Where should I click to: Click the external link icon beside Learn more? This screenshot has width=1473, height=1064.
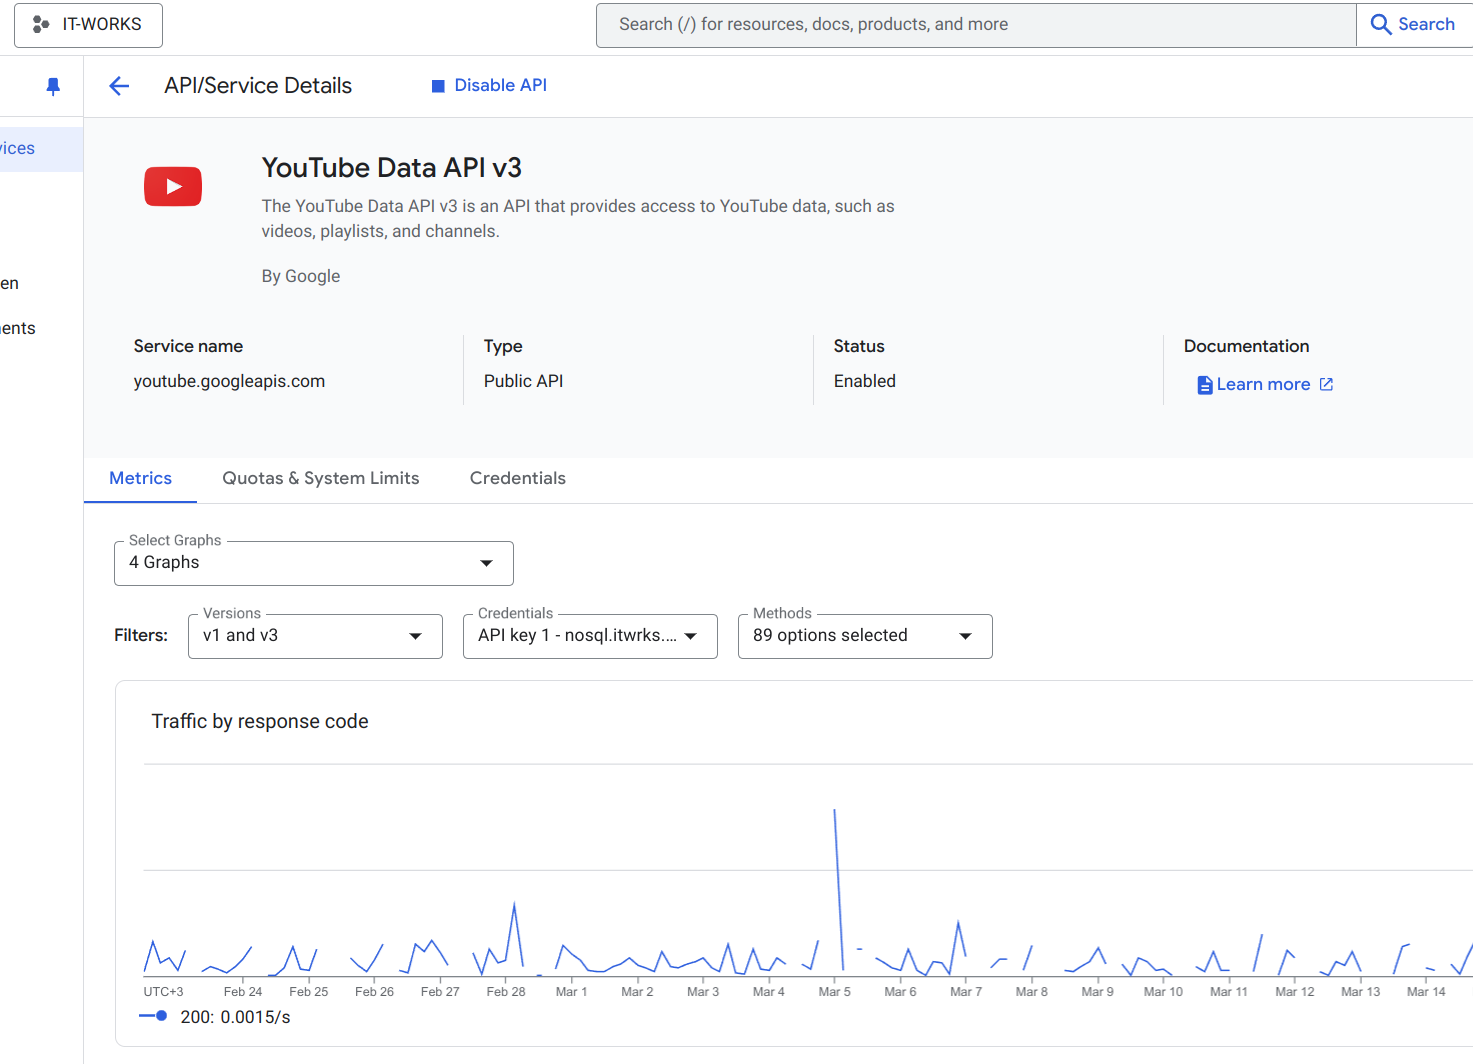(1326, 385)
